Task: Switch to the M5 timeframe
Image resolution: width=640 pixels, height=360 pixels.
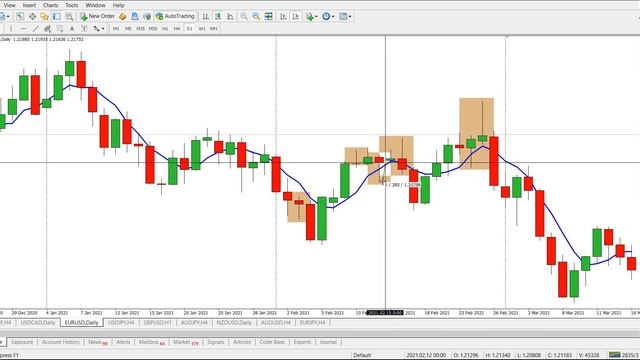Action: pyautogui.click(x=128, y=29)
